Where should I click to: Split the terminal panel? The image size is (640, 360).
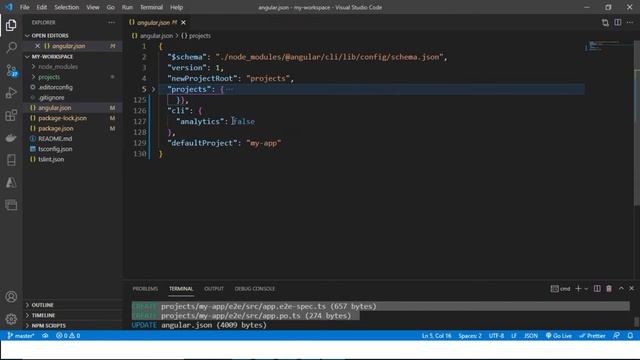597,289
